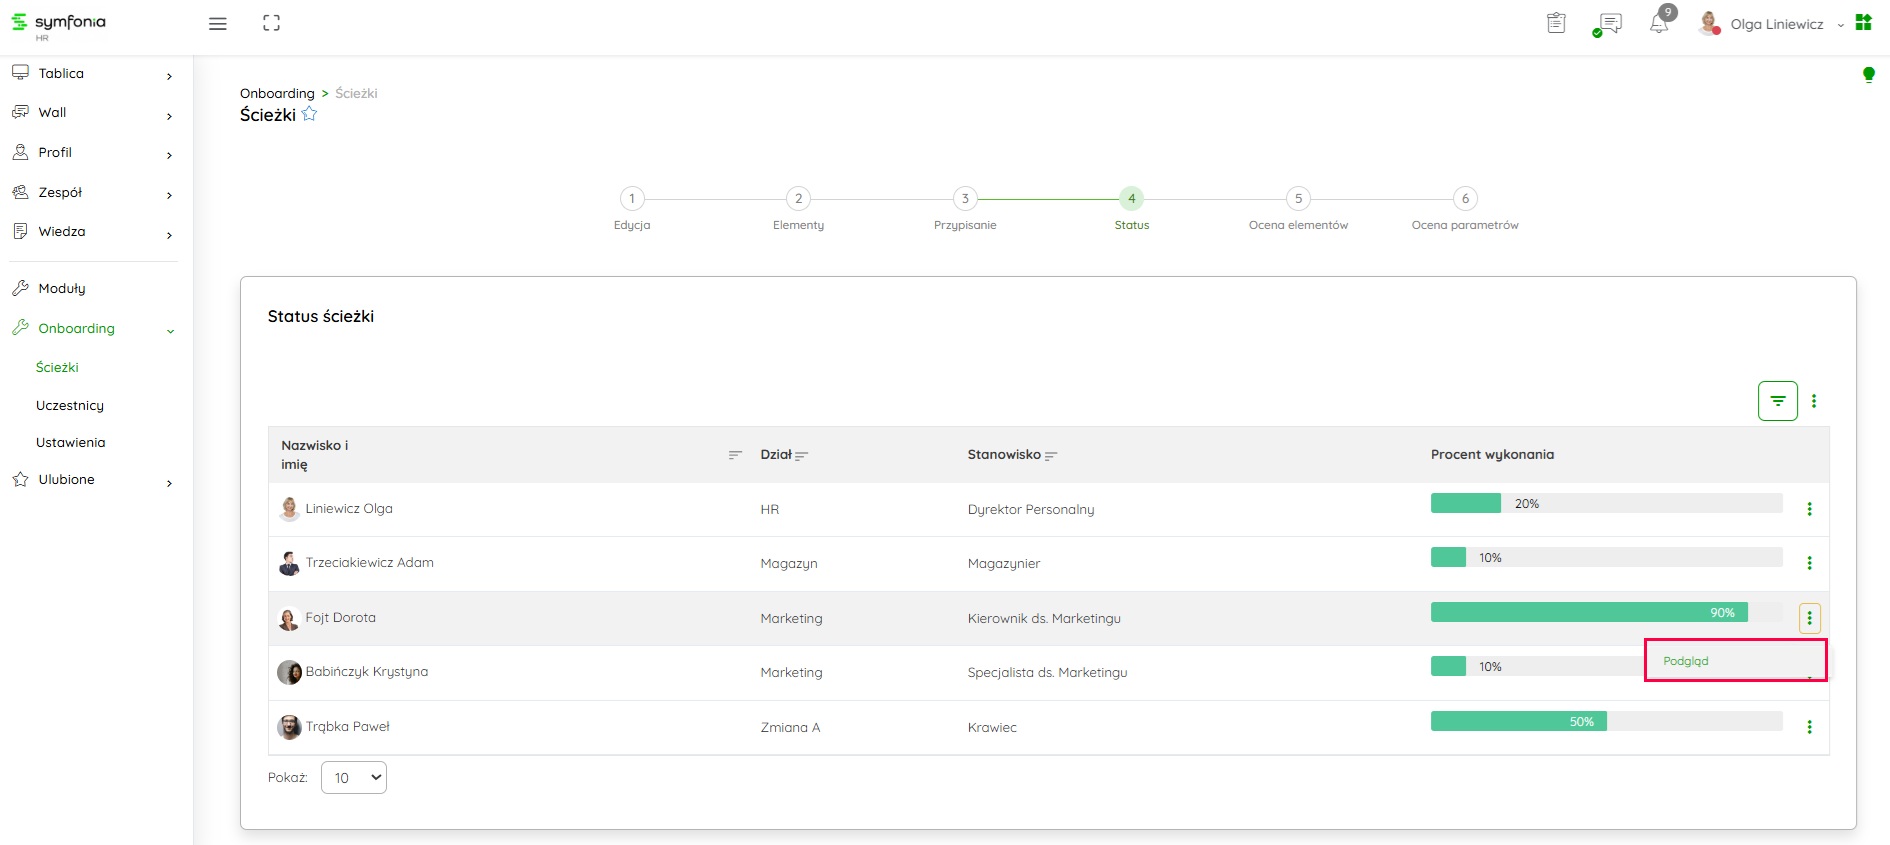This screenshot has height=845, width=1890.
Task: Open the Pokaż rows-per-page dropdown
Action: (354, 778)
